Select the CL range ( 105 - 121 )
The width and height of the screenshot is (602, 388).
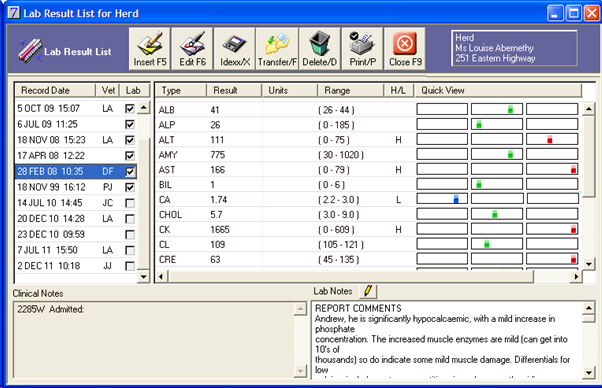point(341,244)
